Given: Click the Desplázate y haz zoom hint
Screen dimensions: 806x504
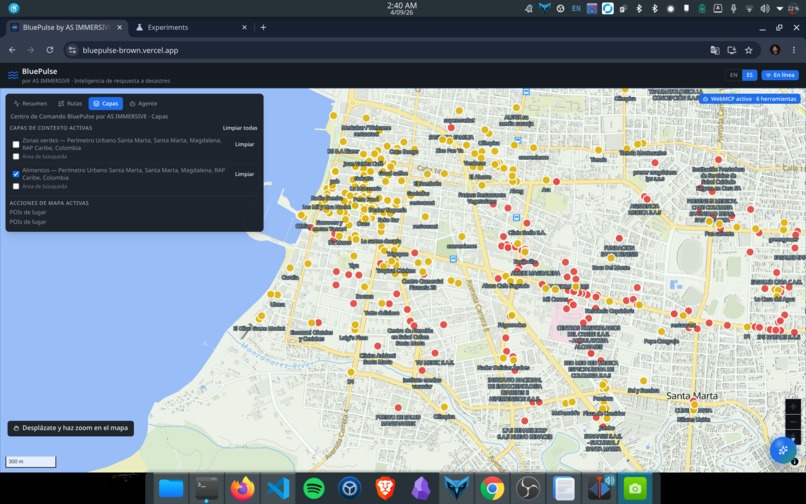Looking at the screenshot, I should click(x=70, y=428).
